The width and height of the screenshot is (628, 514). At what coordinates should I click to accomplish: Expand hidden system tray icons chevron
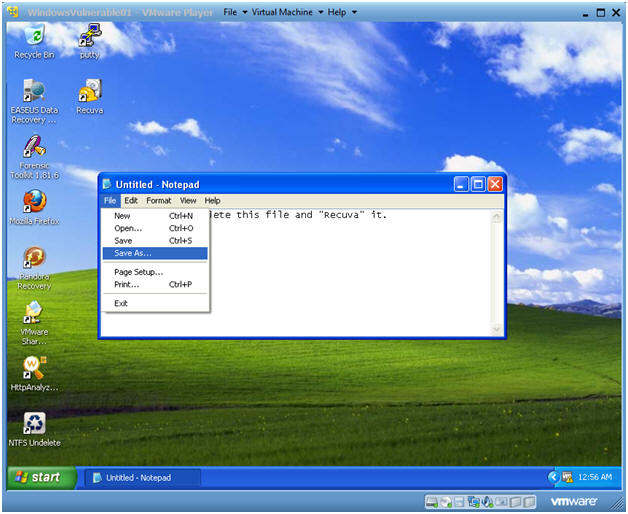(x=554, y=477)
